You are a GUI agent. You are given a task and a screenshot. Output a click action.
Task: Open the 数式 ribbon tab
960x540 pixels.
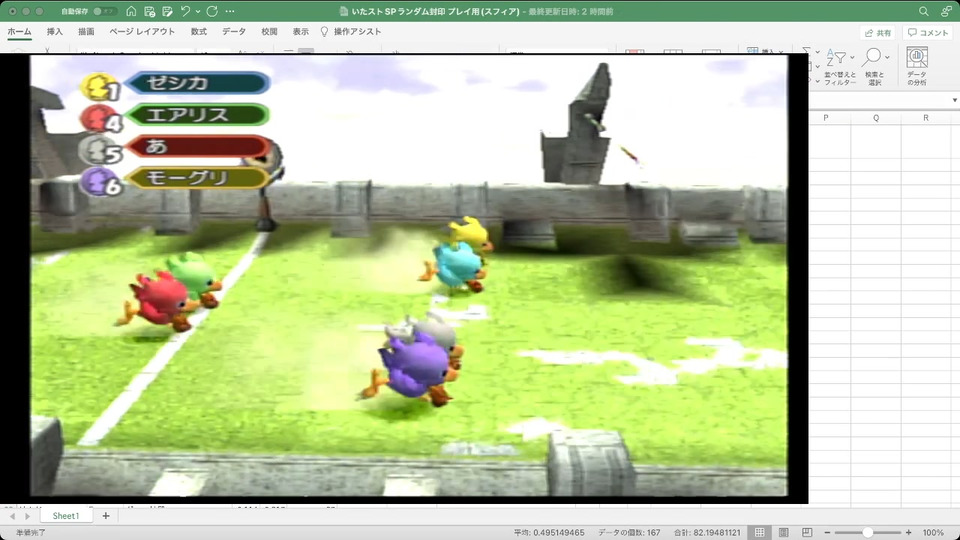[198, 31]
